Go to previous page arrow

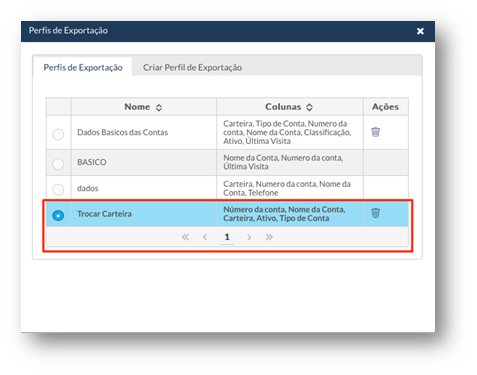pyautogui.click(x=205, y=237)
